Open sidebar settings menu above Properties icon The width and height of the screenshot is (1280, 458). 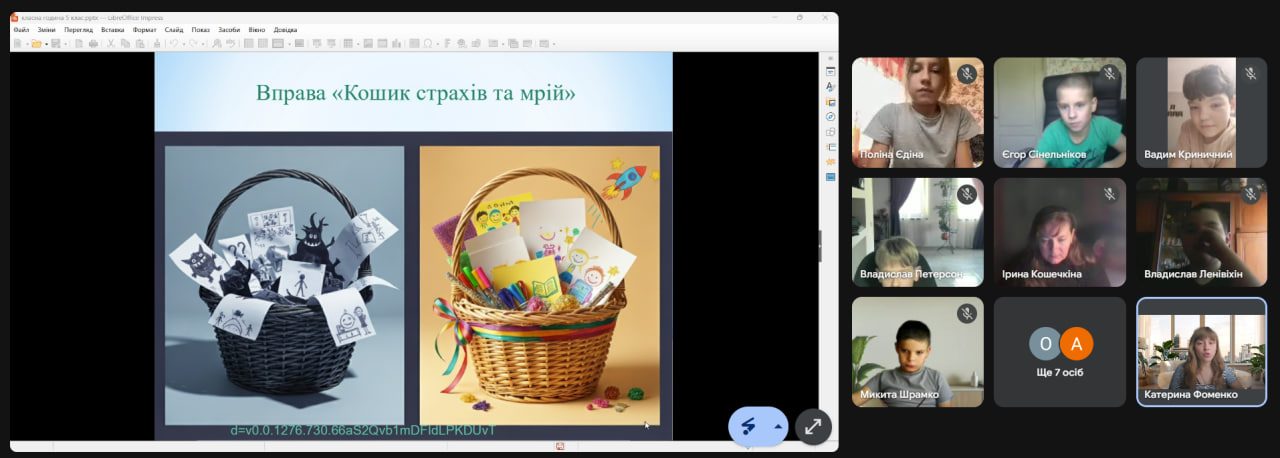point(830,58)
